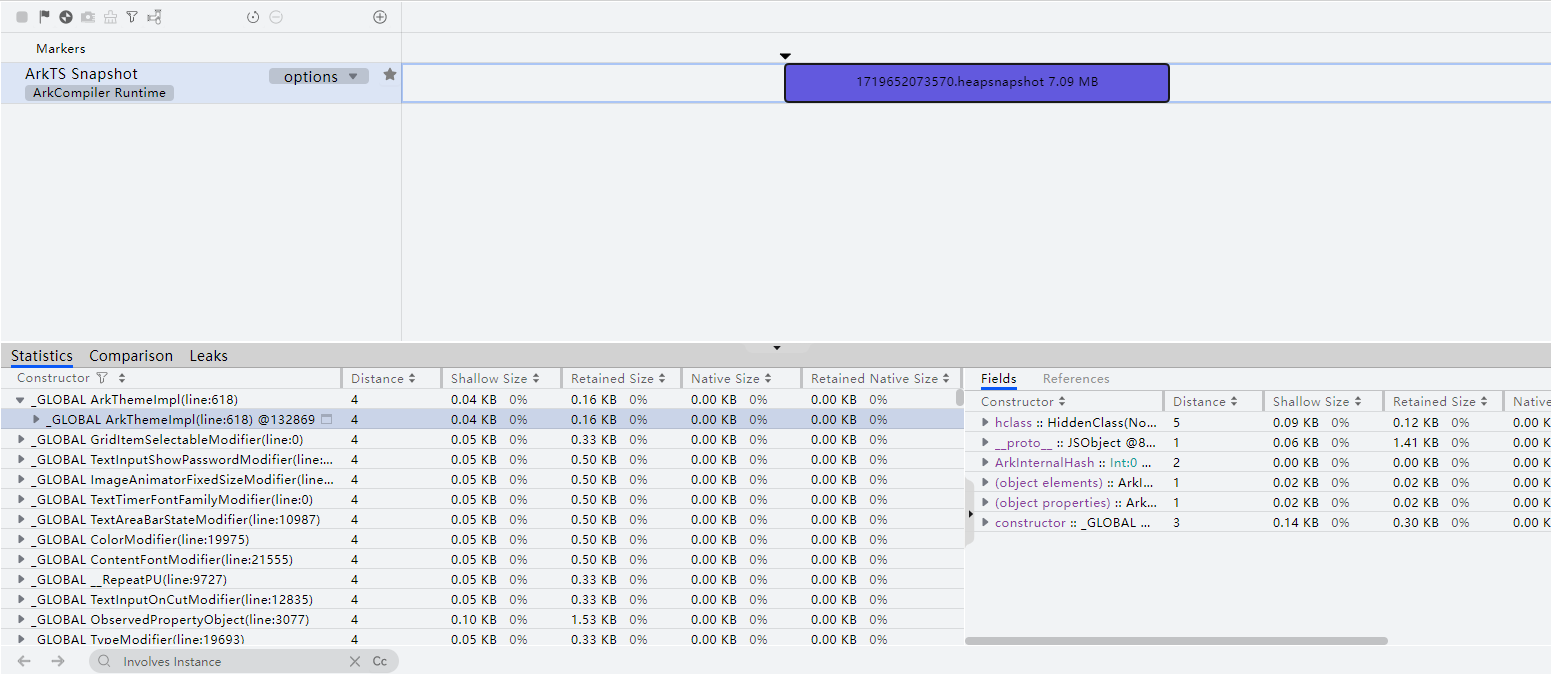Toggle the star favorite on ArkTS Snapshot
Screen dimensions: 1551x674
coord(390,75)
